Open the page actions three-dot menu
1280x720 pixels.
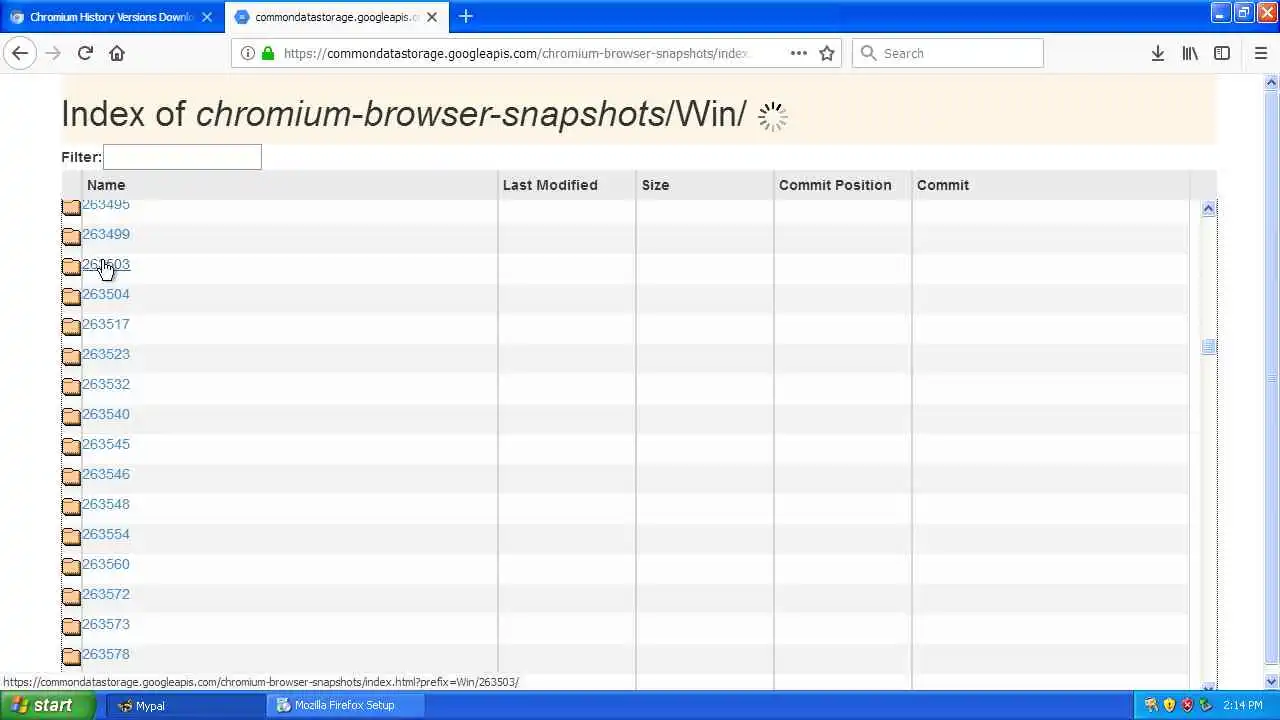[798, 53]
